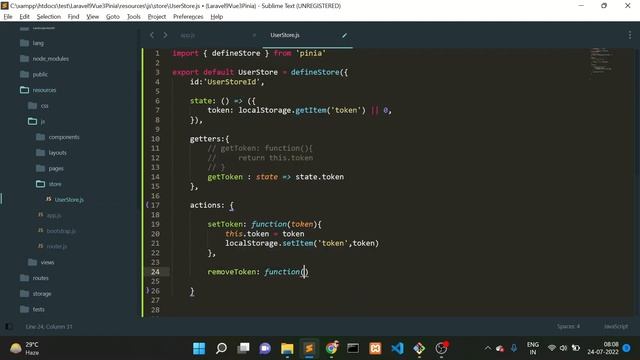640x360 pixels.
Task: Place cursor on removeToken in line 24
Action: tap(231, 272)
